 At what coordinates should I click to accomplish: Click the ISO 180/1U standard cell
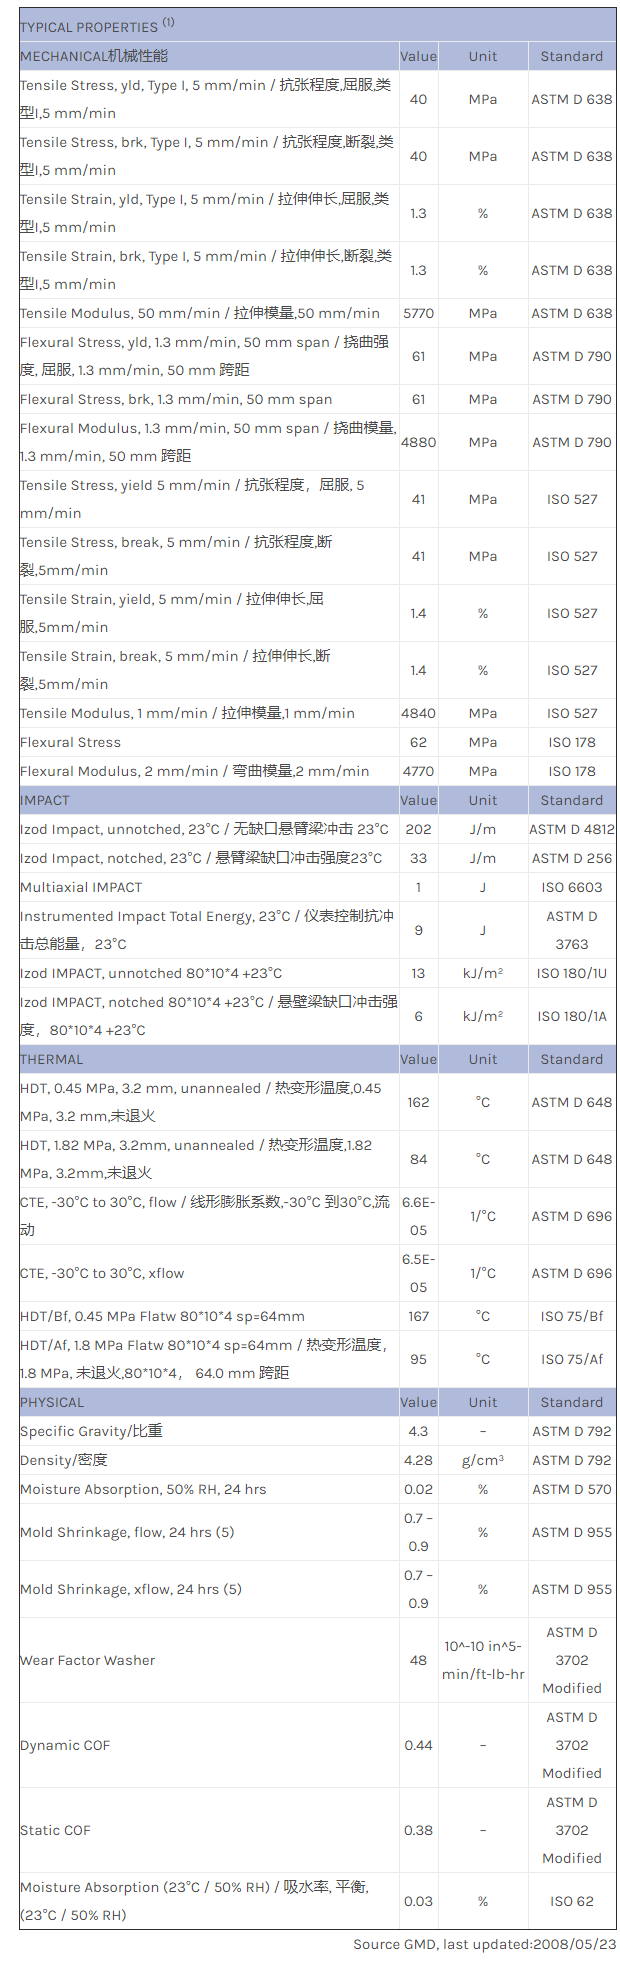(572, 973)
